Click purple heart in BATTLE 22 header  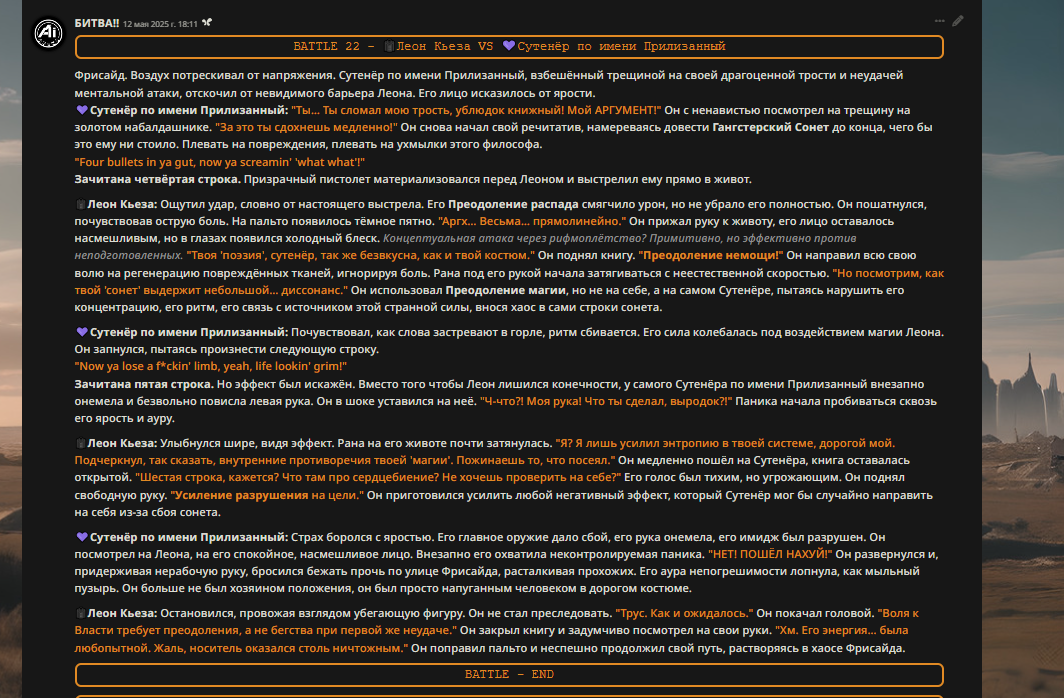(x=509, y=46)
